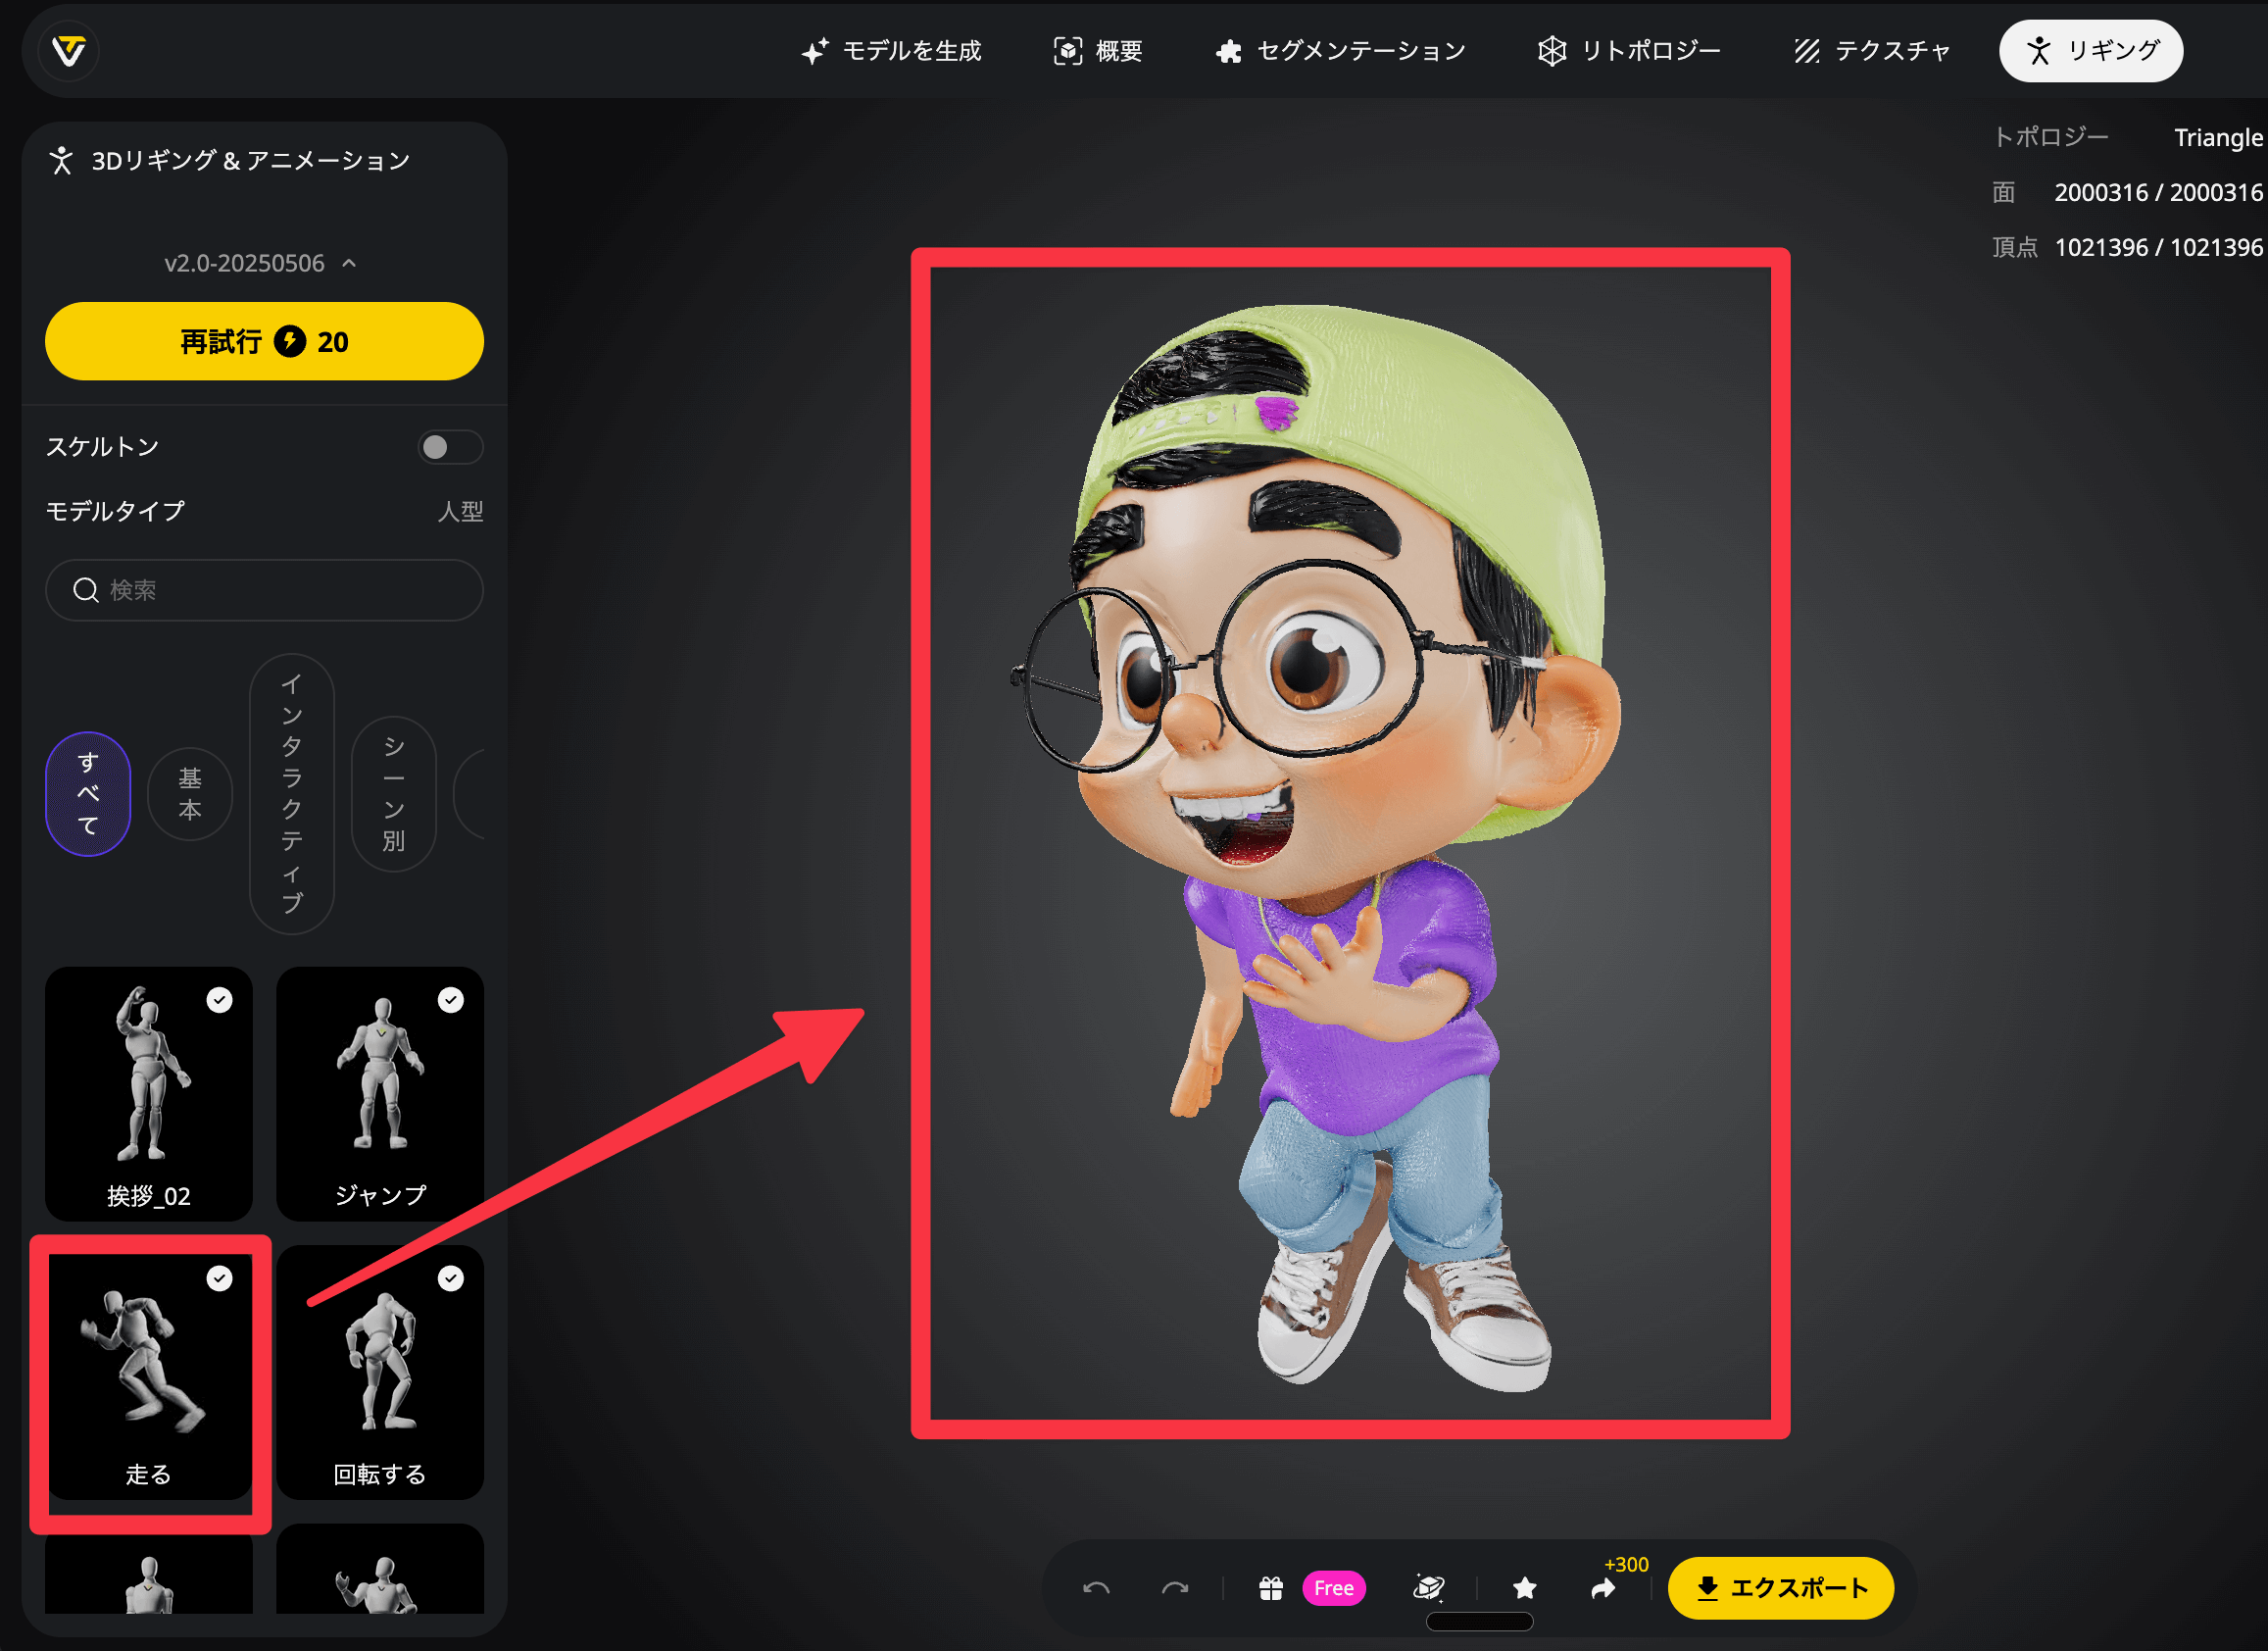Click the undo arrow icon

[1096, 1587]
